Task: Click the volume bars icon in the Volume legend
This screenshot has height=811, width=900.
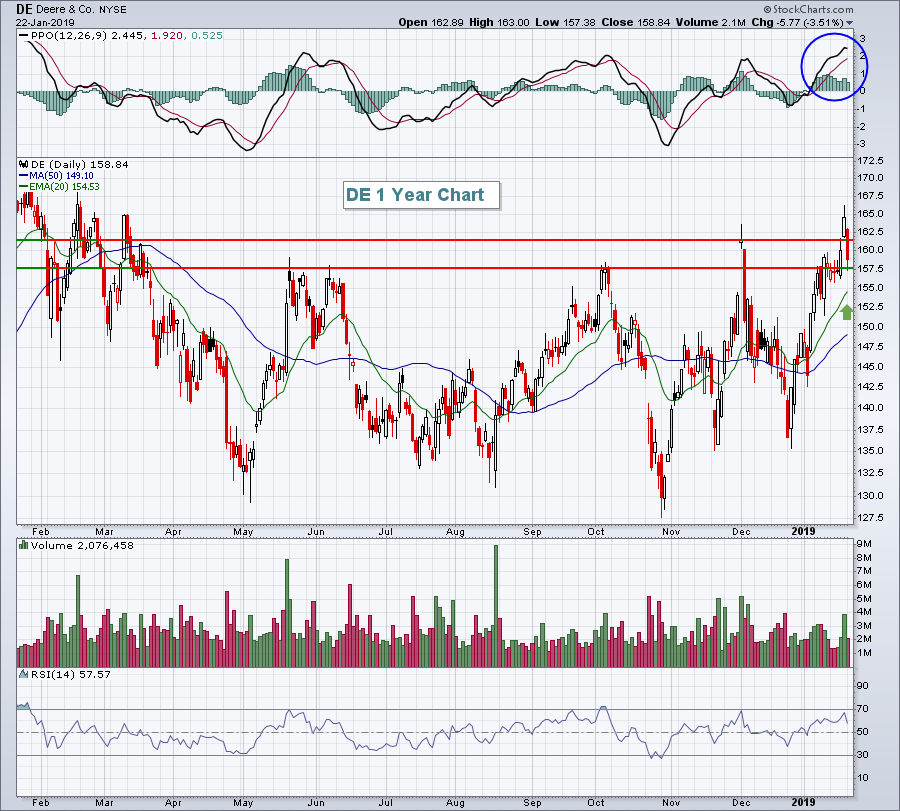Action: [x=24, y=545]
